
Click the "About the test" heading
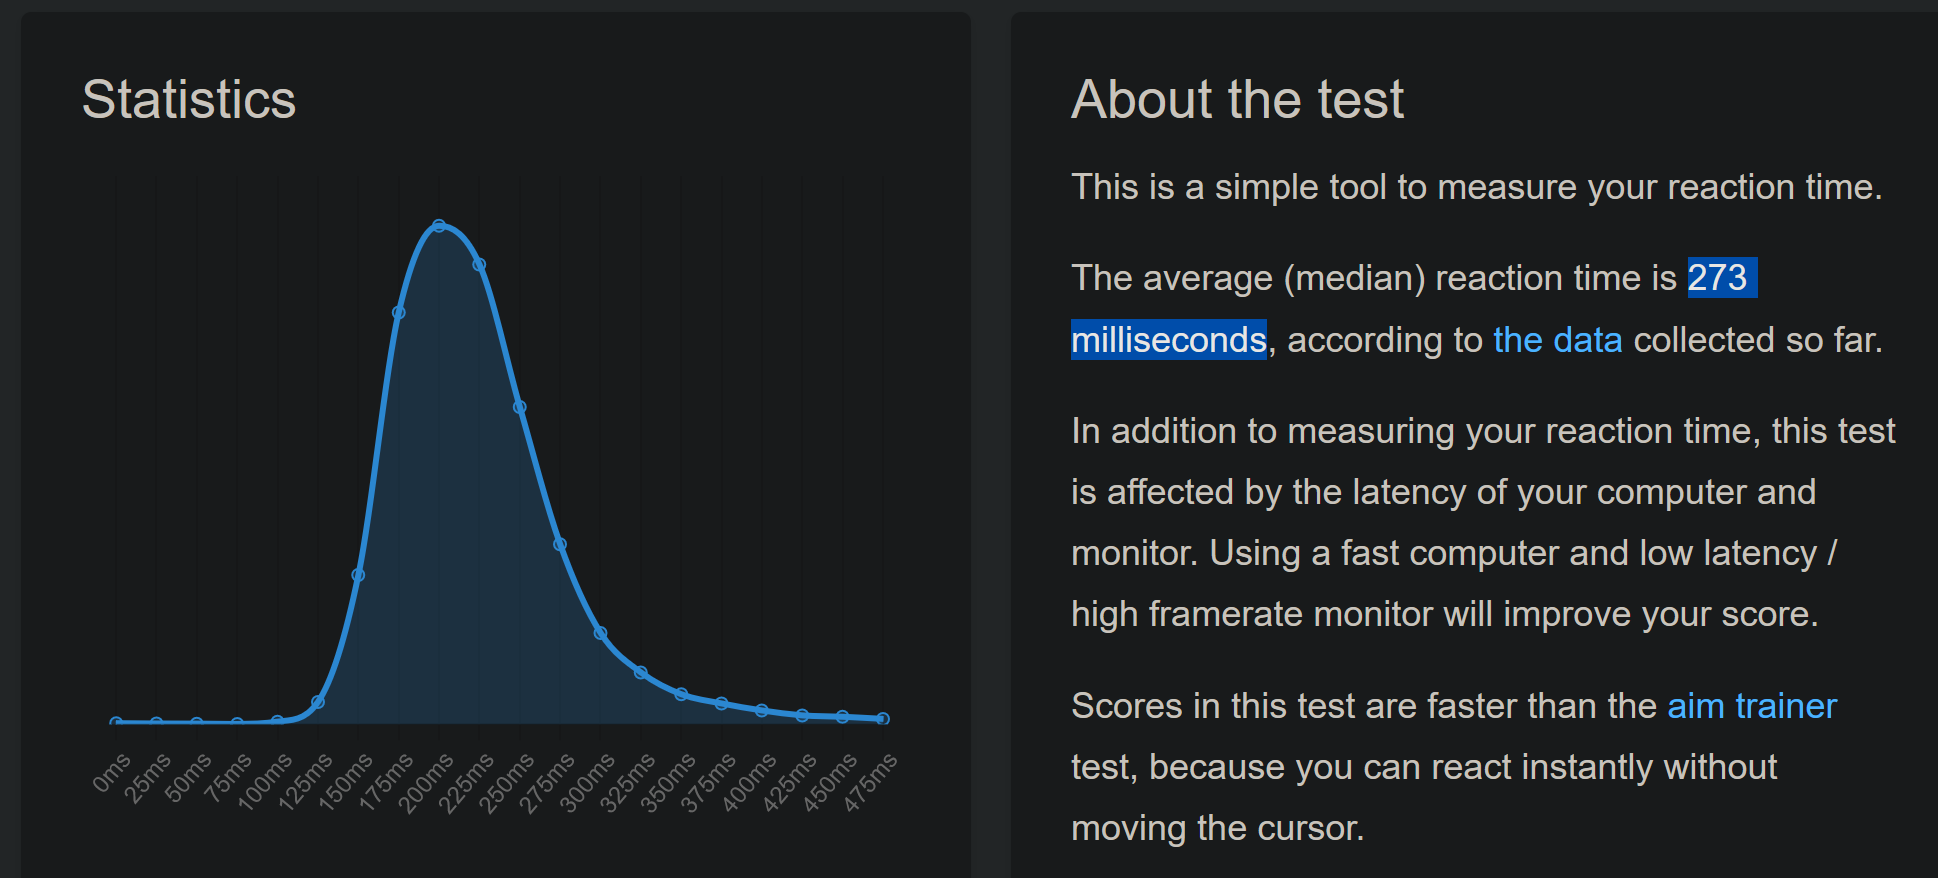[x=1237, y=99]
